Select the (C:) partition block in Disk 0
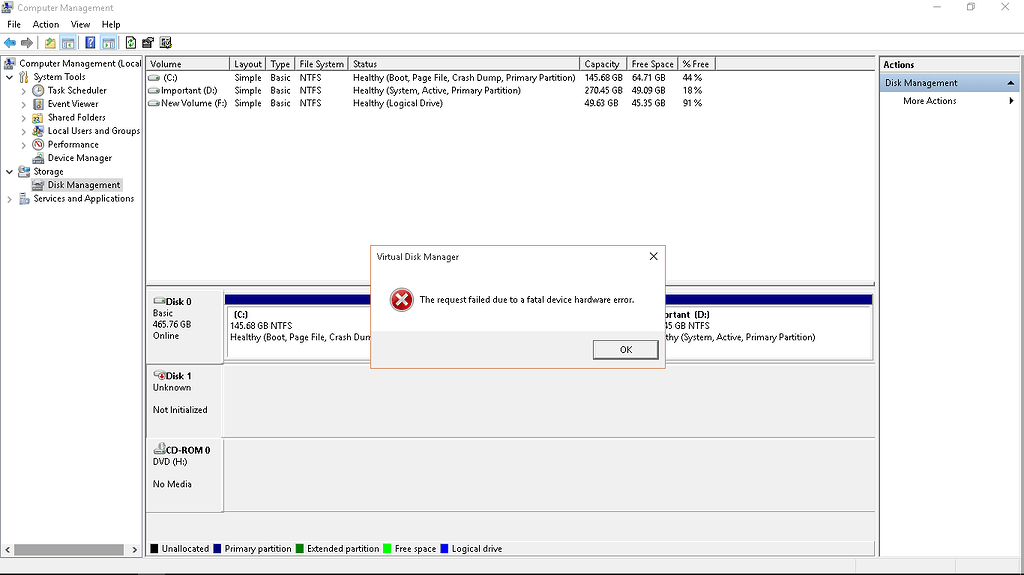The height and width of the screenshot is (575, 1024). (x=298, y=327)
